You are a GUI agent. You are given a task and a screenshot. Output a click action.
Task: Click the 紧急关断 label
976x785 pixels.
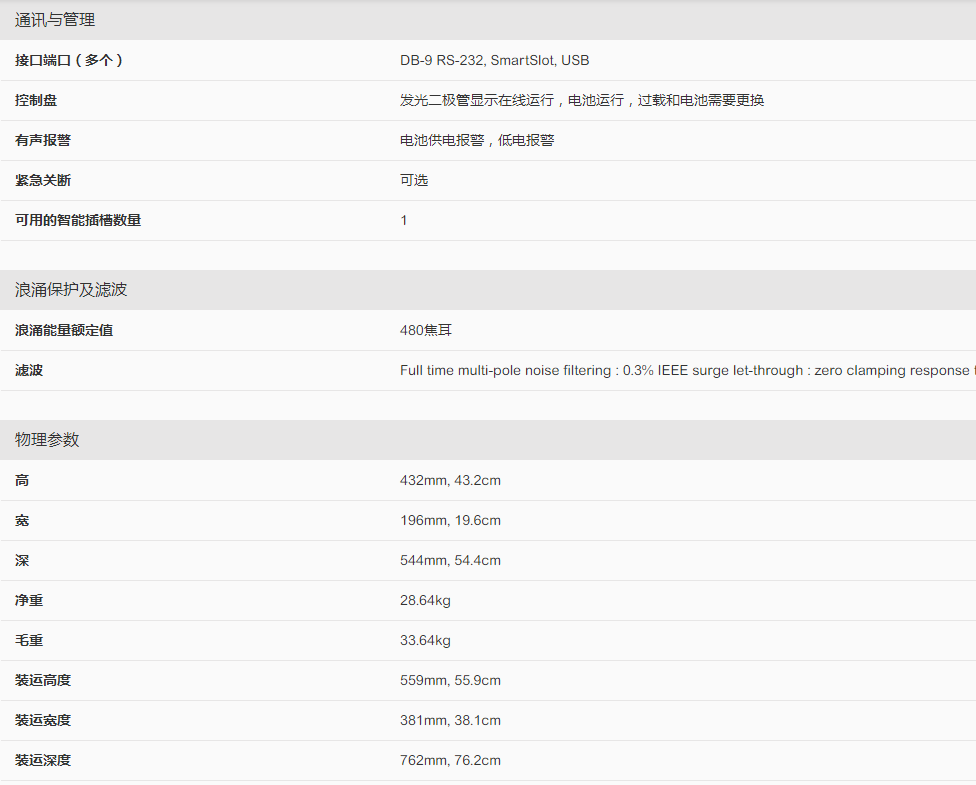pyautogui.click(x=43, y=180)
